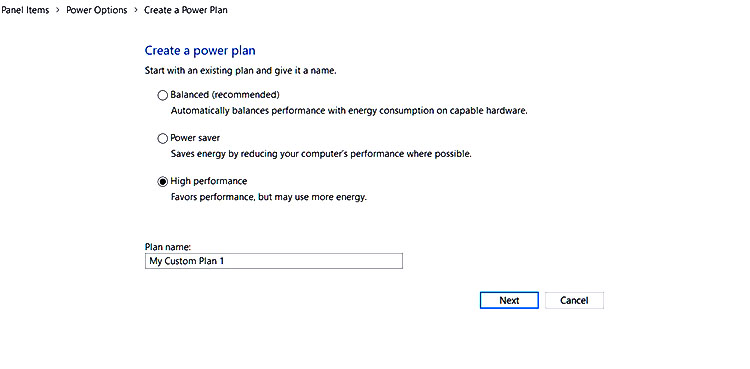Click the 'Favors performance' description line
Screen dimensions: 750x369
(269, 197)
